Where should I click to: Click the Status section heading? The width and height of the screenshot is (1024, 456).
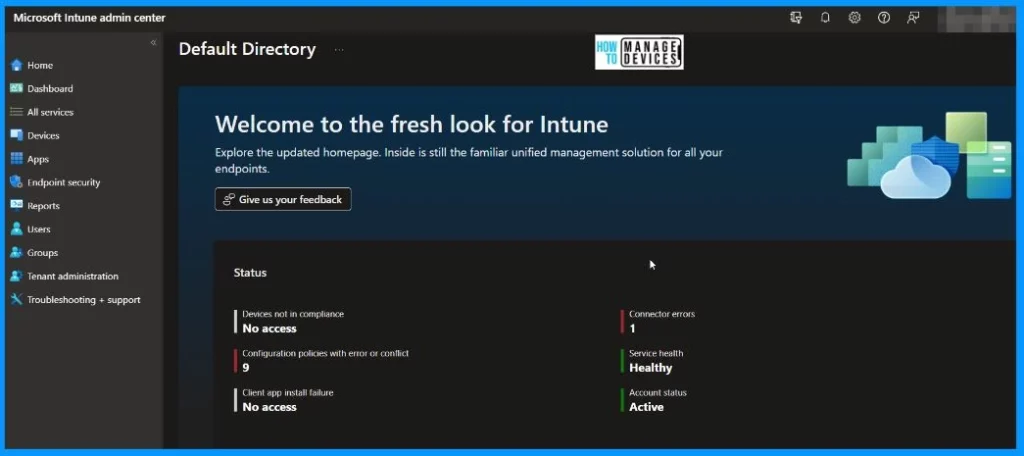[x=250, y=272]
